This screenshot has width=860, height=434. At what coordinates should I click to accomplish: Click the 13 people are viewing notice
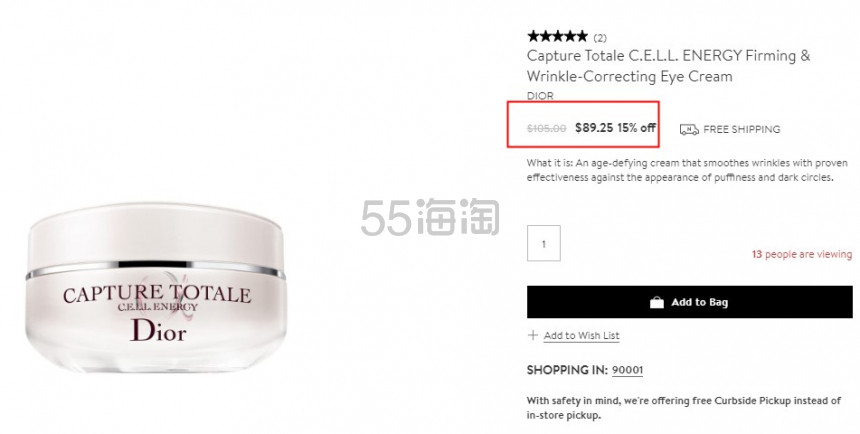[802, 254]
